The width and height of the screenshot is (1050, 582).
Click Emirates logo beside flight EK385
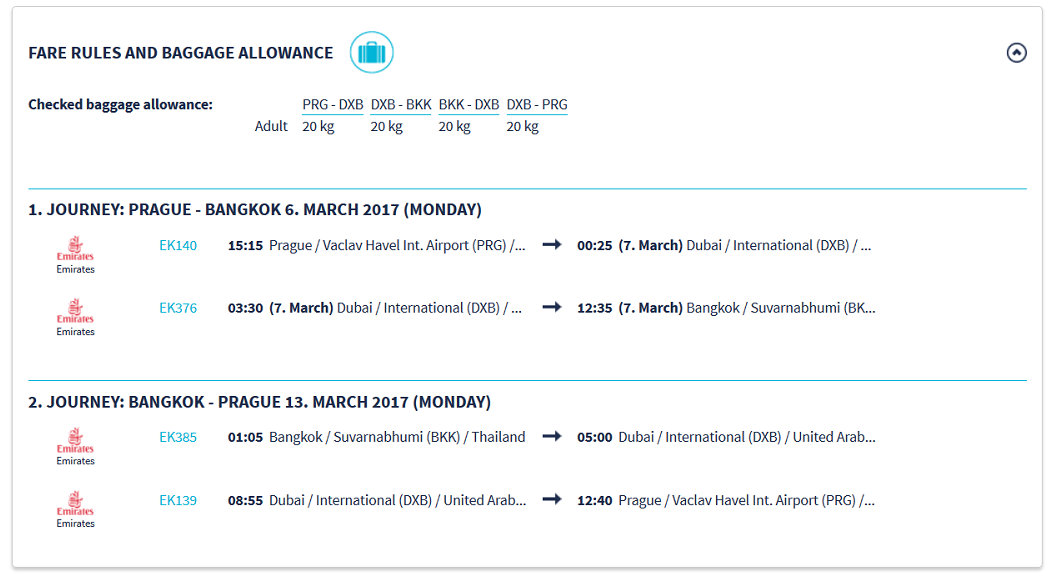[75, 444]
